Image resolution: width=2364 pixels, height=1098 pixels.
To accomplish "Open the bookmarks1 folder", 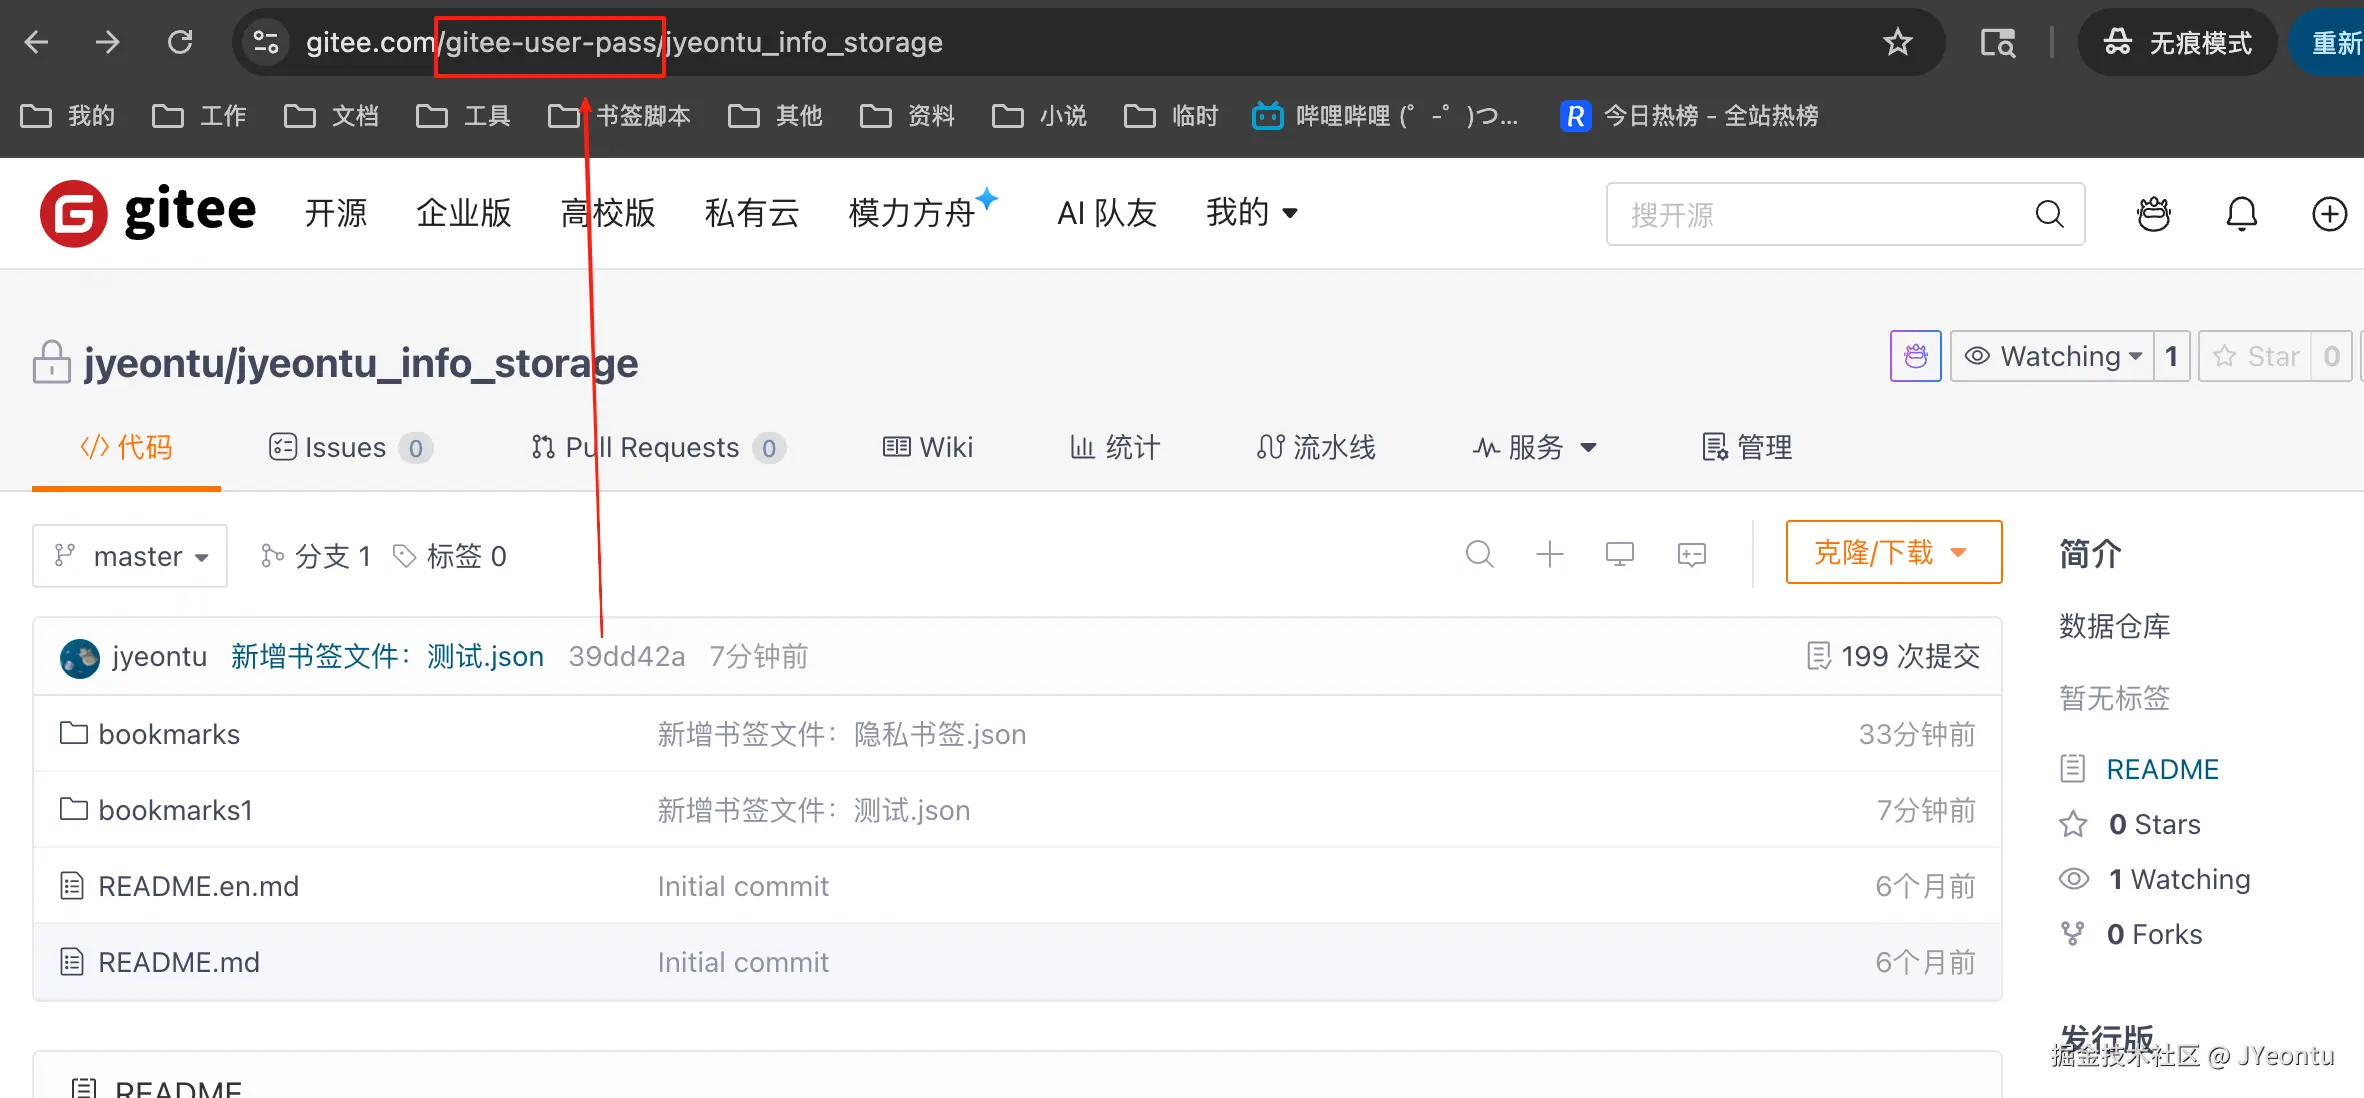I will click(x=175, y=810).
